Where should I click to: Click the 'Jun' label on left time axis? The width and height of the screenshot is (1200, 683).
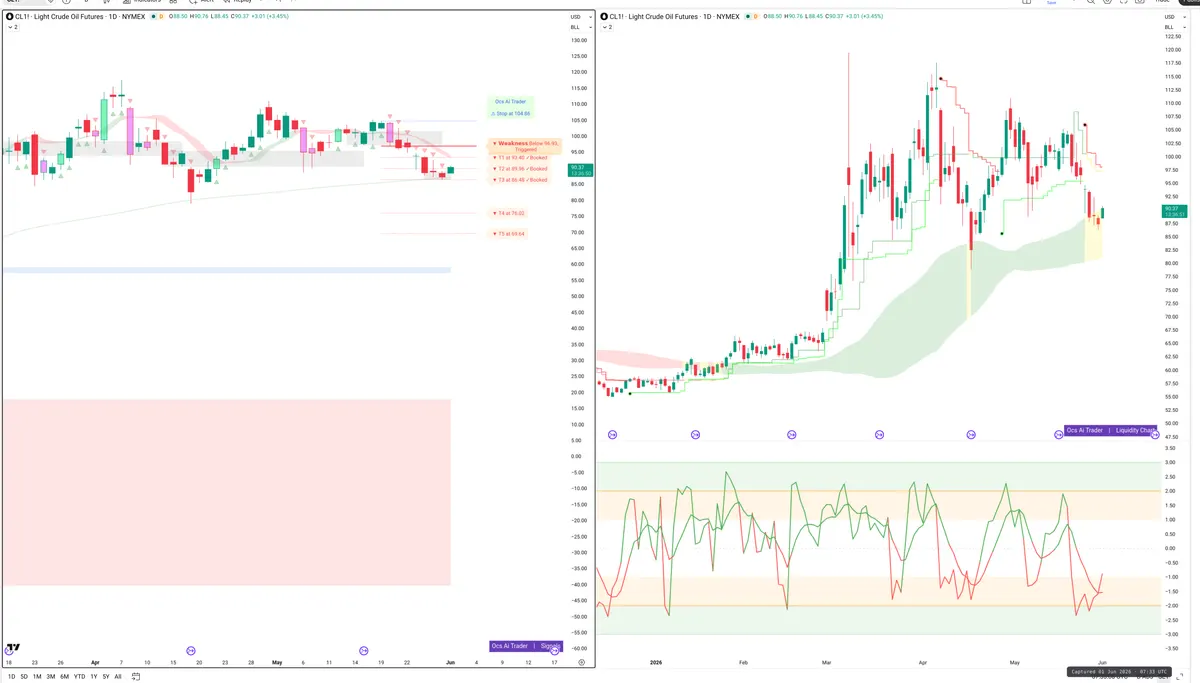click(x=450, y=662)
